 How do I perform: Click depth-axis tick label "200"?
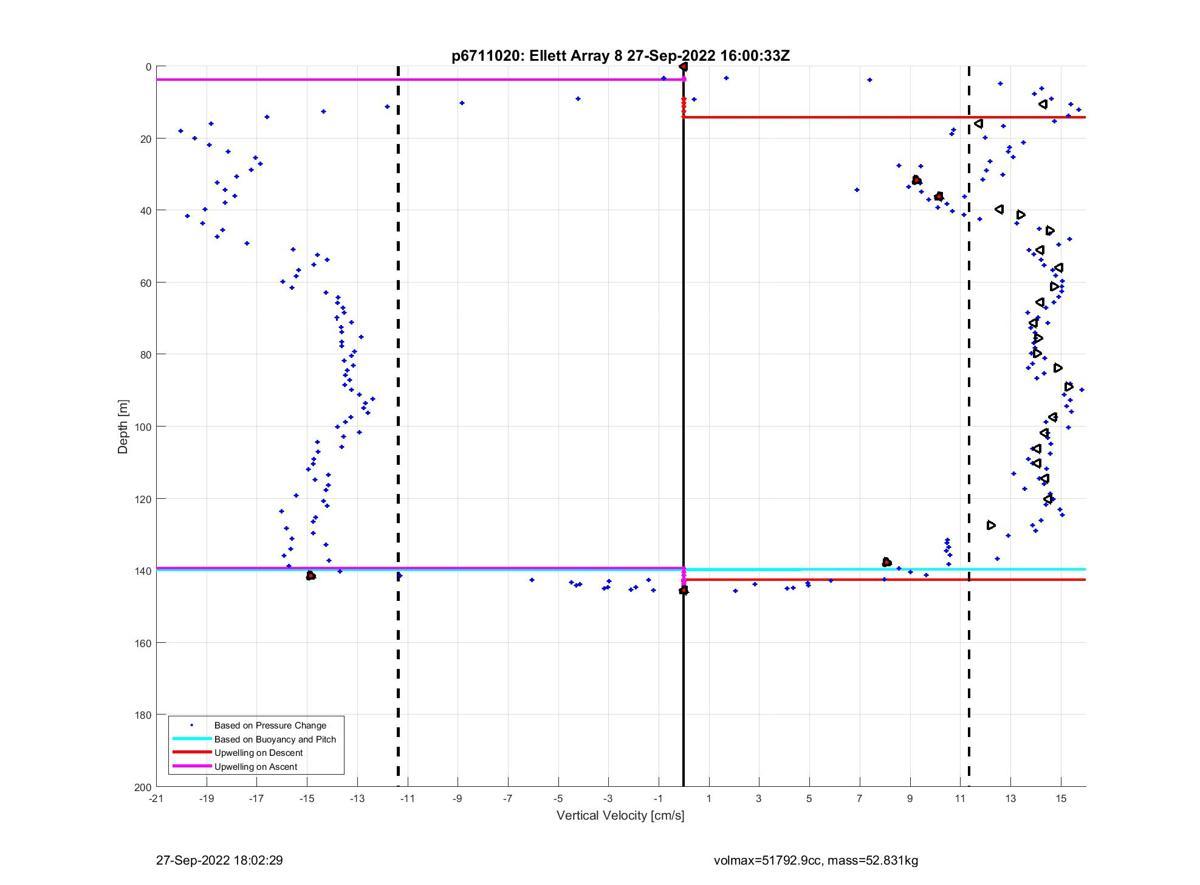coord(142,787)
